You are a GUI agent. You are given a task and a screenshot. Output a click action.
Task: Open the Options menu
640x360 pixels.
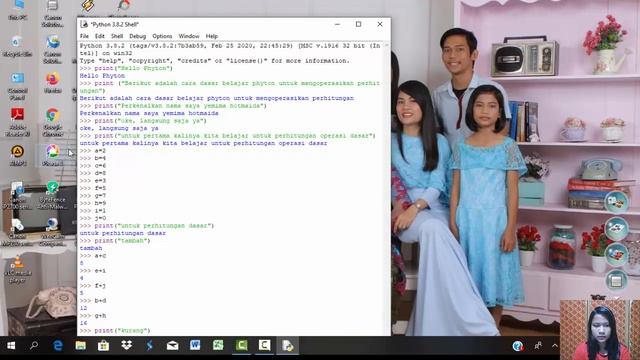click(x=162, y=36)
